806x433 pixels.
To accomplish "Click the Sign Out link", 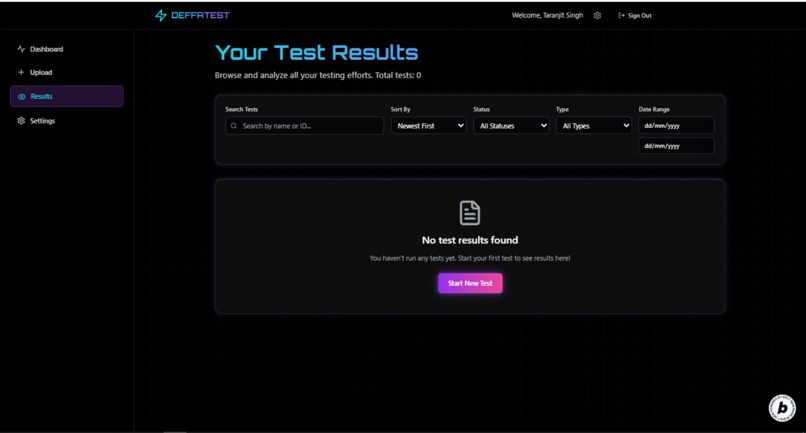I will pyautogui.click(x=635, y=15).
